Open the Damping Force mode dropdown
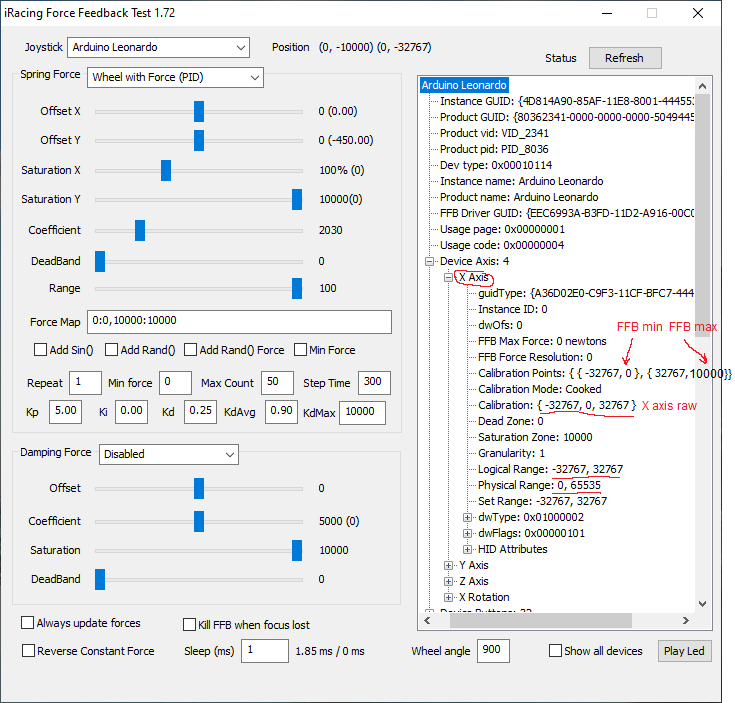 point(169,454)
